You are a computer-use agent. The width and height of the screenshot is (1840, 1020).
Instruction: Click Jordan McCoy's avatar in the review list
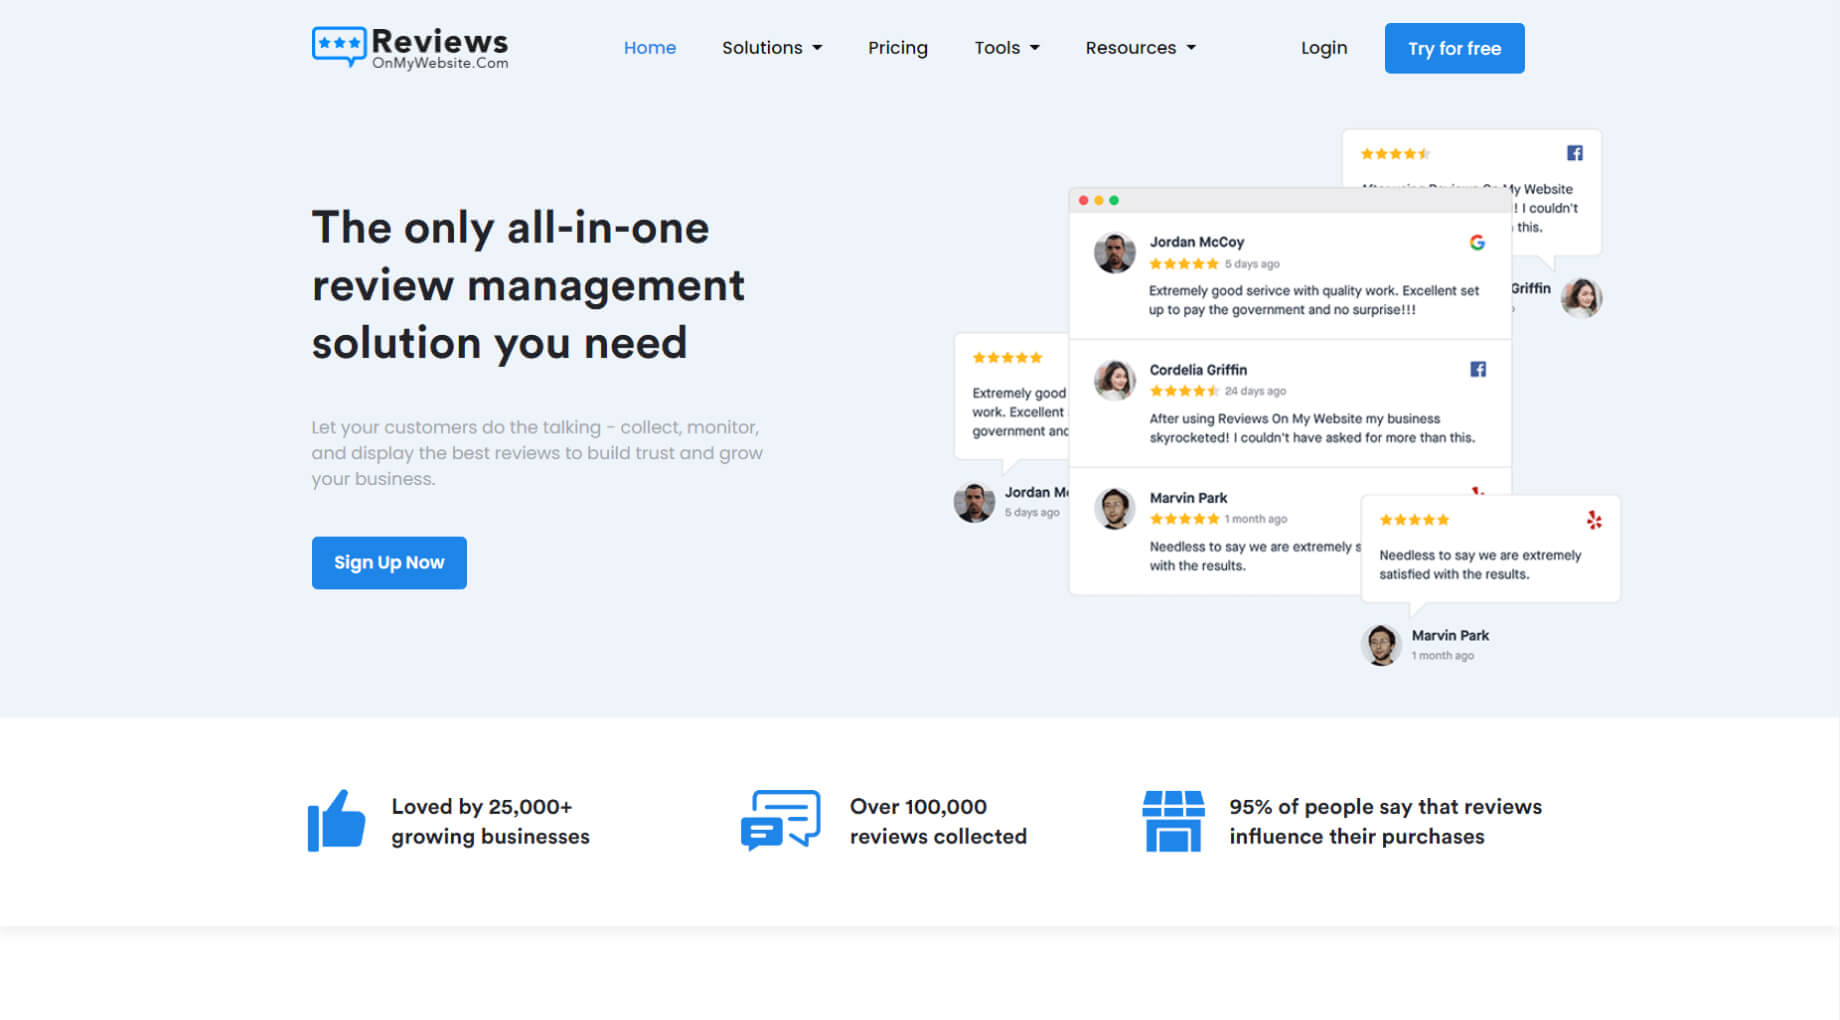click(1114, 253)
